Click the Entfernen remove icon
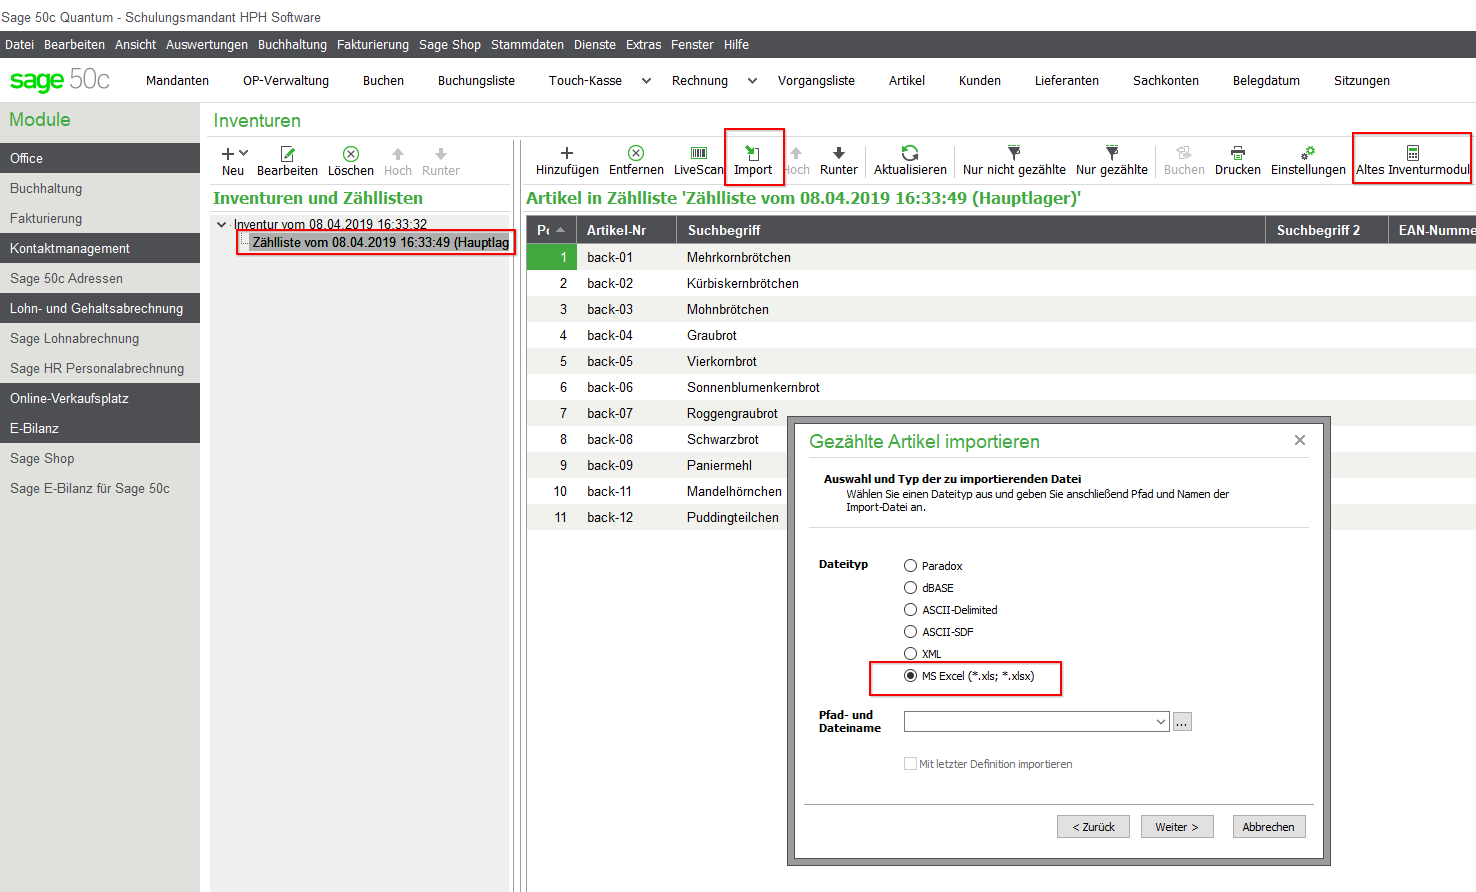 point(636,153)
